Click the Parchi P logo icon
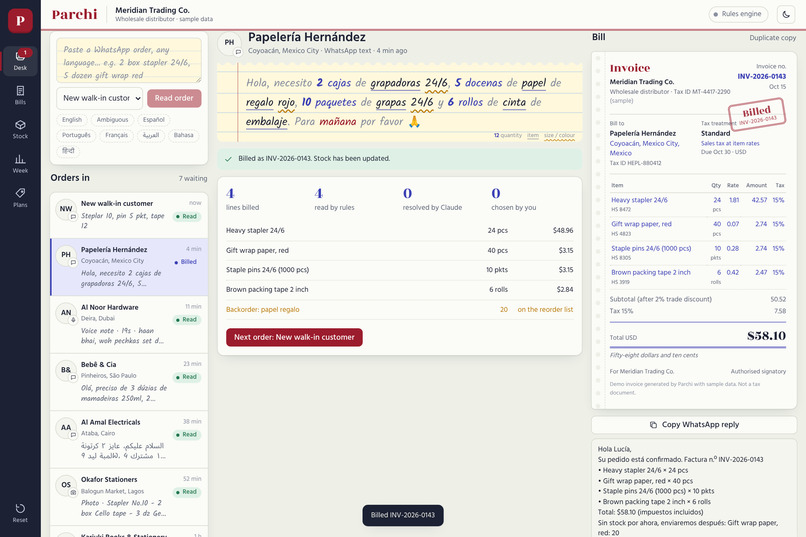806x537 pixels. pos(20,21)
